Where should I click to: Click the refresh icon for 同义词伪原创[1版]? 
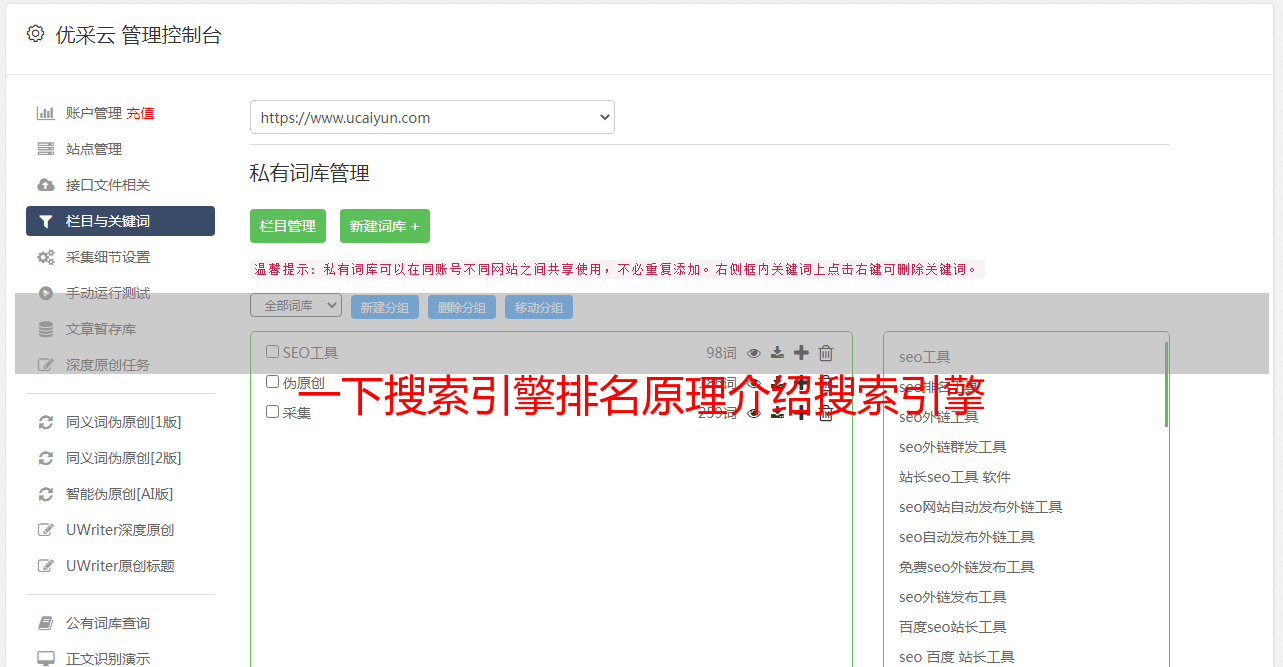46,422
